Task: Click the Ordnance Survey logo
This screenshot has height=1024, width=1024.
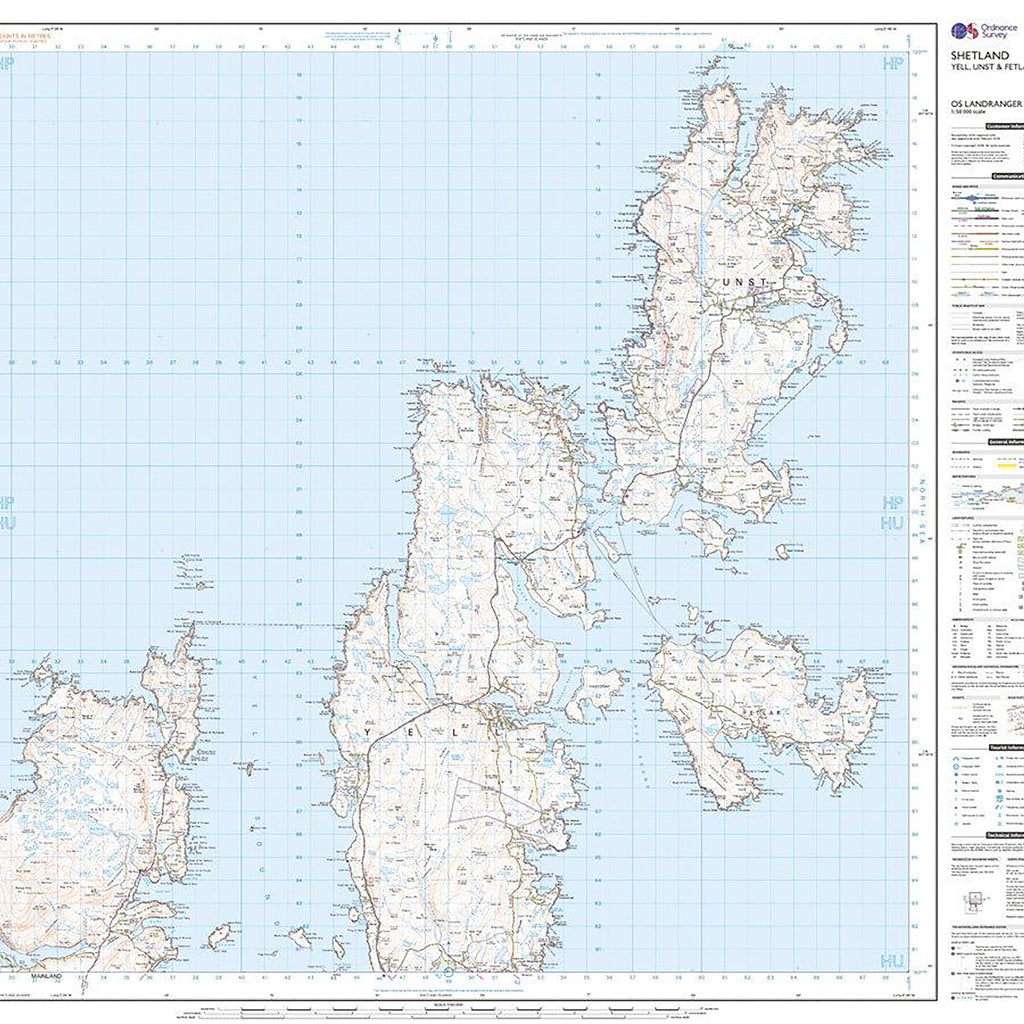Action: point(965,33)
